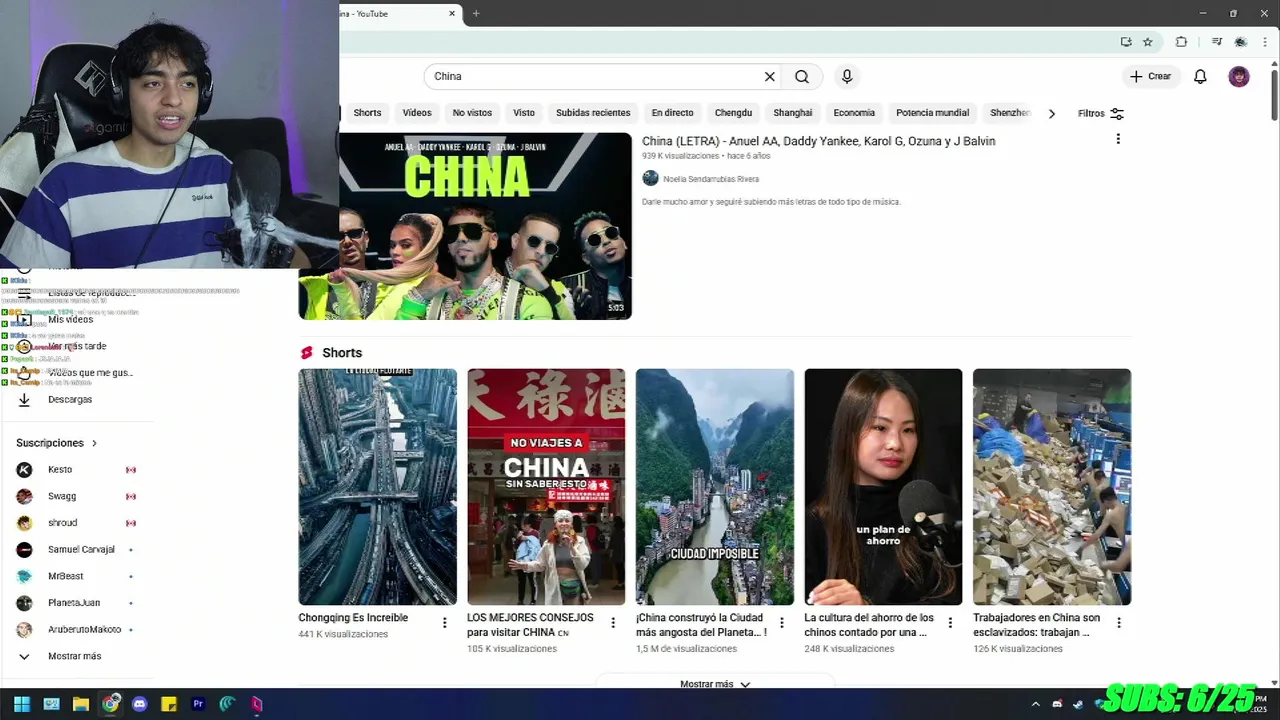Open the Chrome three-dot menu
This screenshot has height=720, width=1280.
coord(1265,42)
